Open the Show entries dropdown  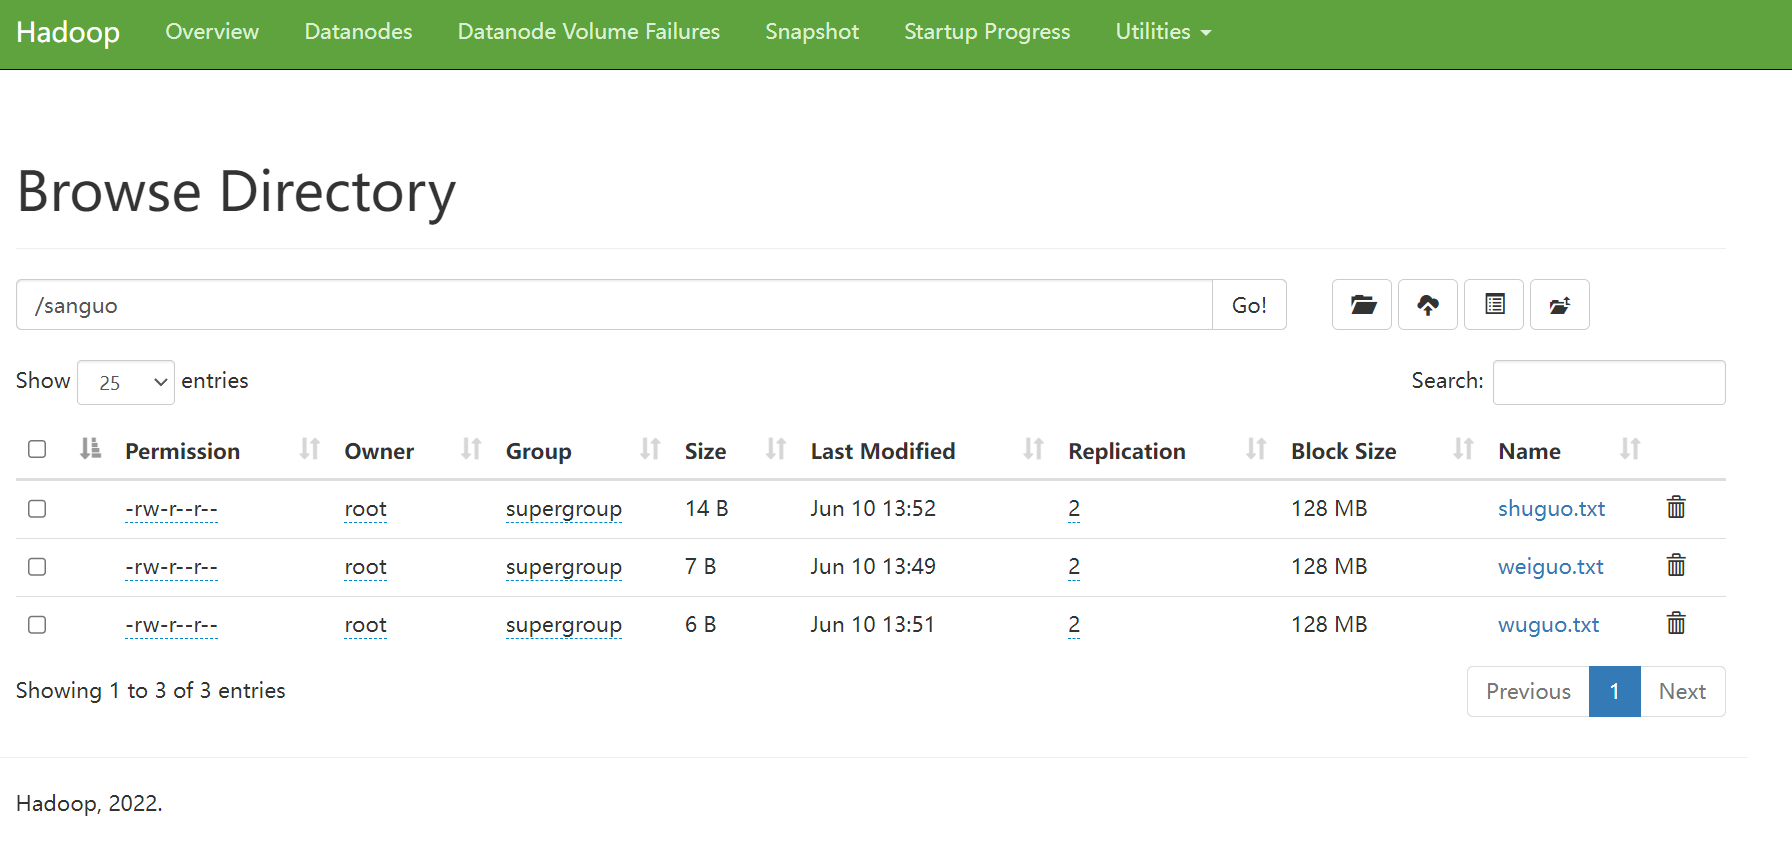126,383
